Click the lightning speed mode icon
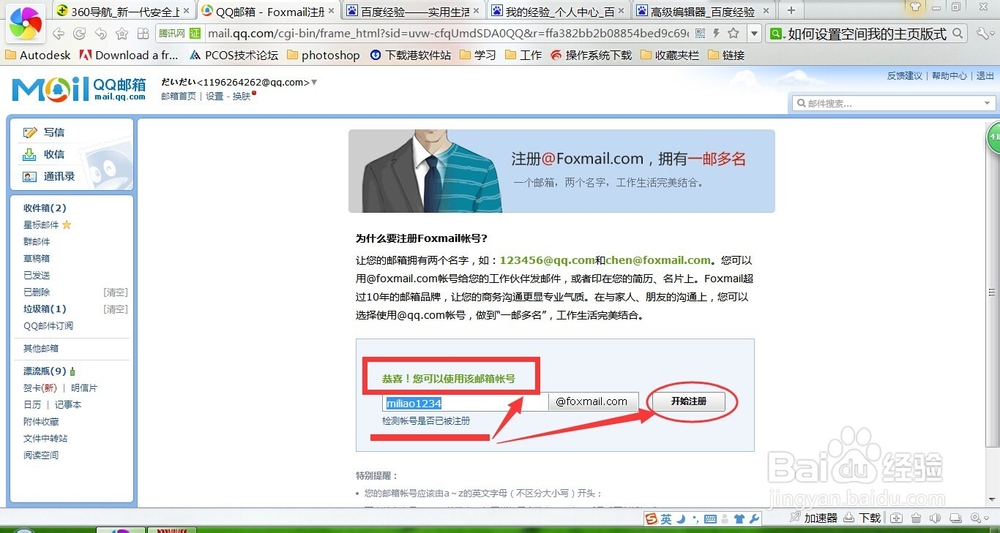1000x533 pixels. click(x=717, y=33)
